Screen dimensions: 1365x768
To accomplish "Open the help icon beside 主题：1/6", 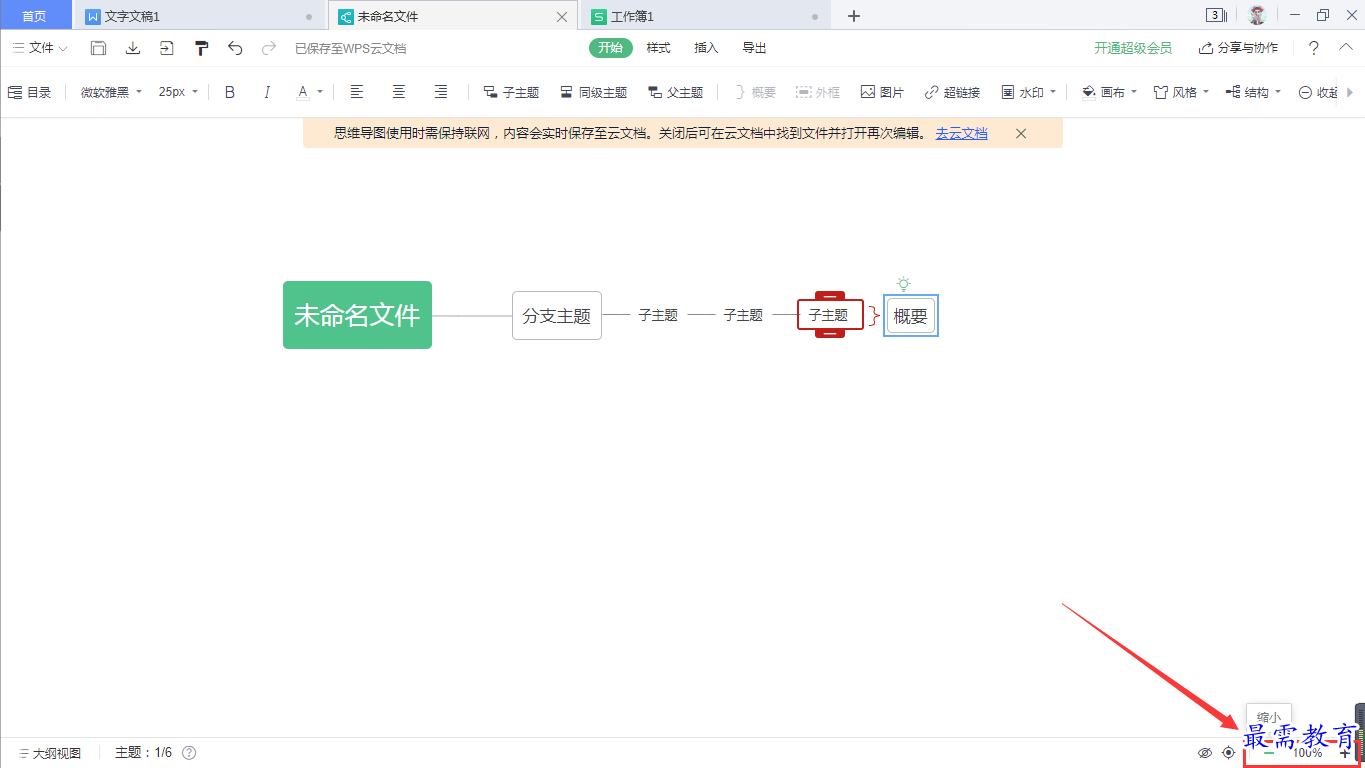I will (189, 753).
